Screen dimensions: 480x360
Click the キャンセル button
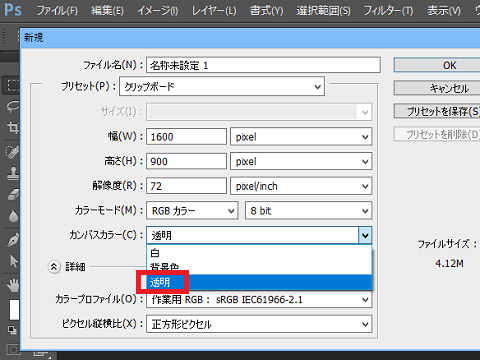tap(437, 88)
